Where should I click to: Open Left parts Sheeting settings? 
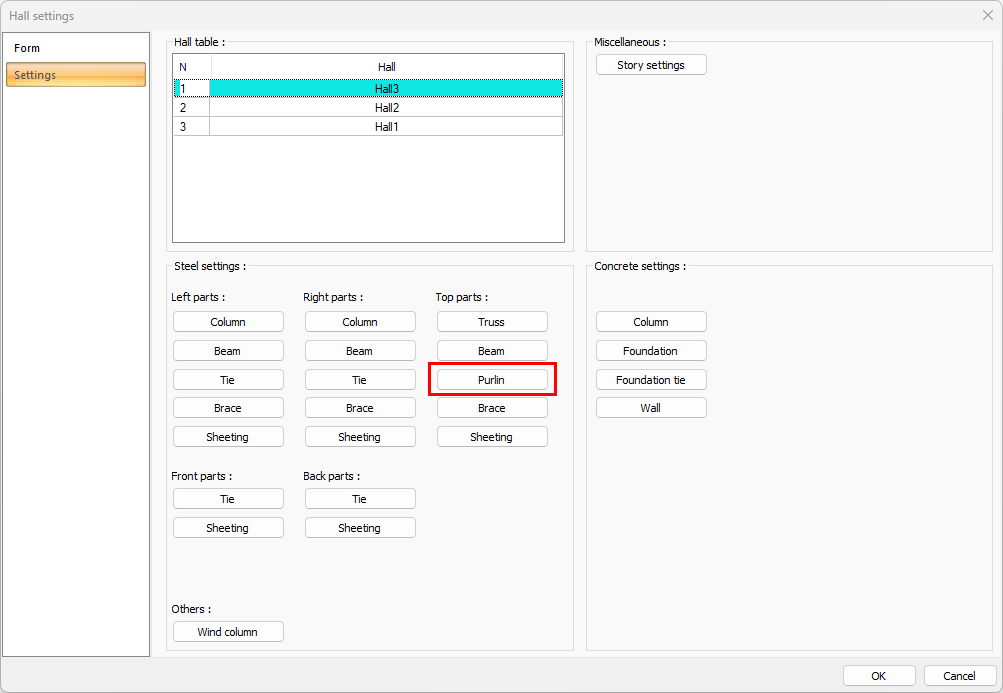[x=228, y=437]
